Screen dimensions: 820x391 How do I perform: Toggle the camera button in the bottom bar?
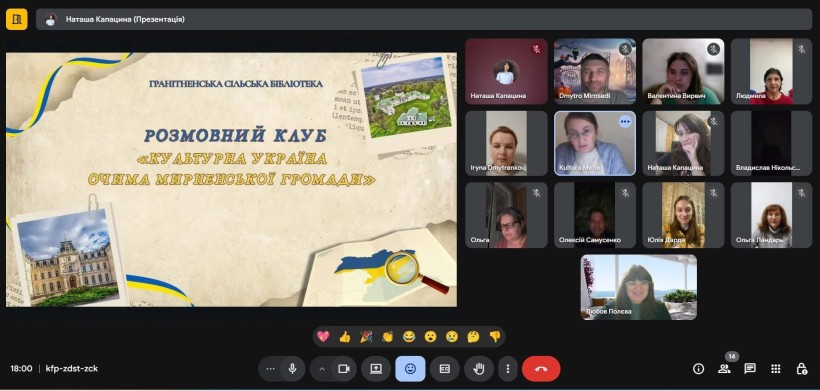[344, 369]
